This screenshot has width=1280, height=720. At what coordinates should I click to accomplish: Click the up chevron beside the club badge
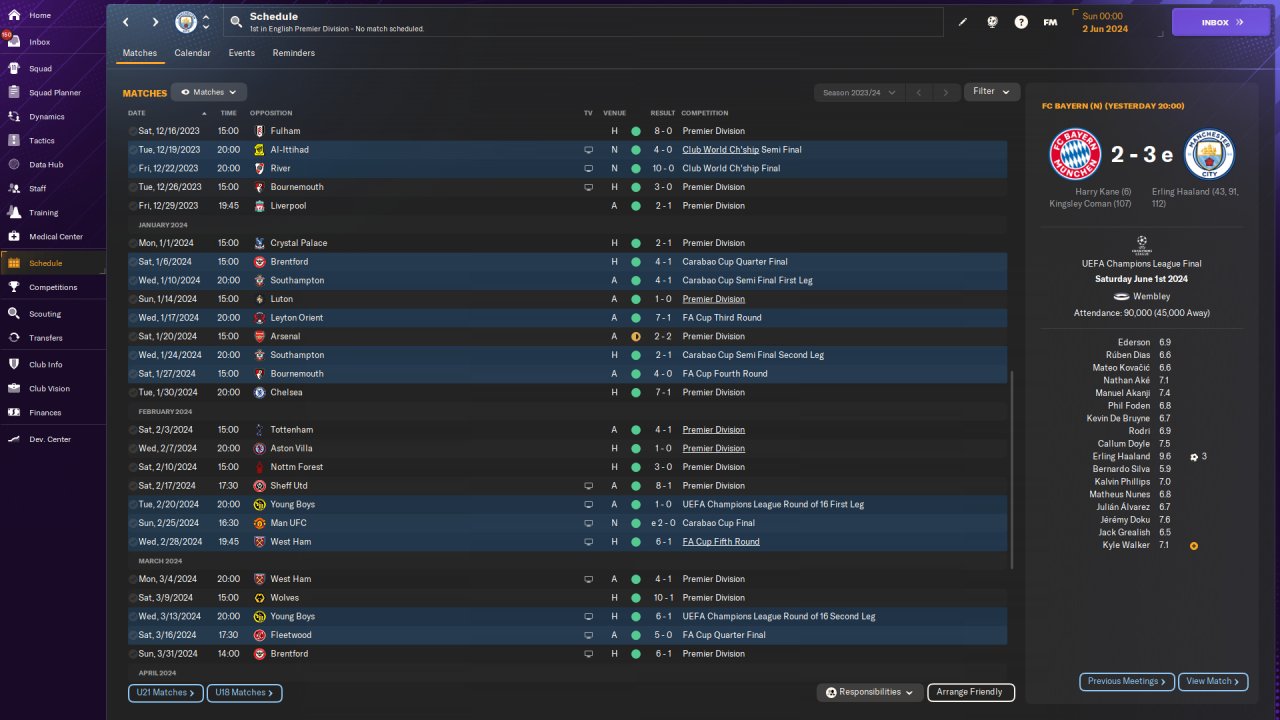(x=206, y=17)
